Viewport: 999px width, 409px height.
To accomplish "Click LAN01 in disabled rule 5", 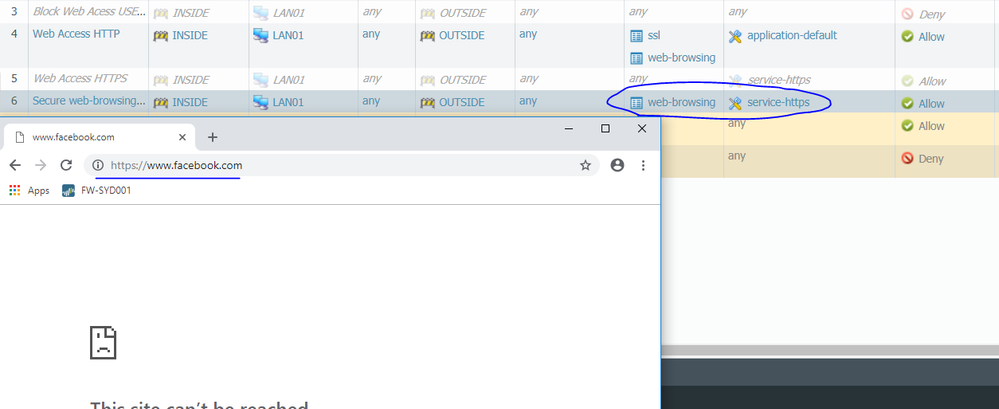I will 288,80.
